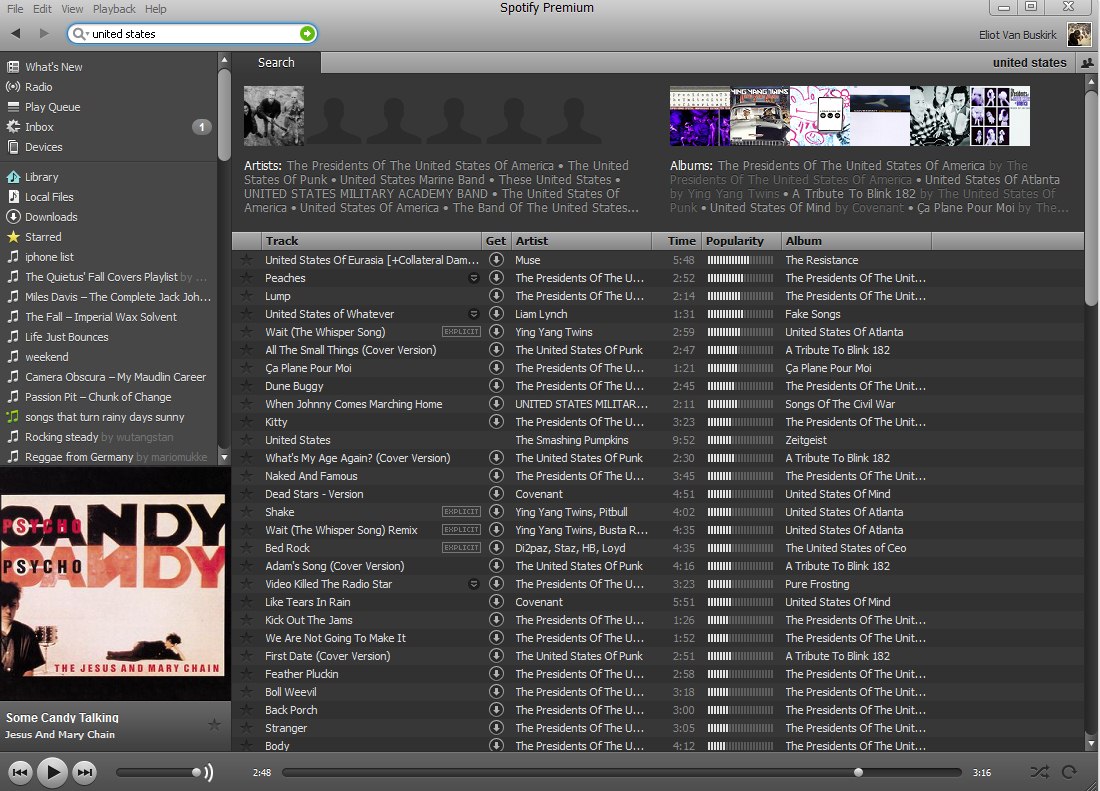Open the dropdown arrow on Peaches row
This screenshot has width=1100, height=791.
click(x=474, y=279)
